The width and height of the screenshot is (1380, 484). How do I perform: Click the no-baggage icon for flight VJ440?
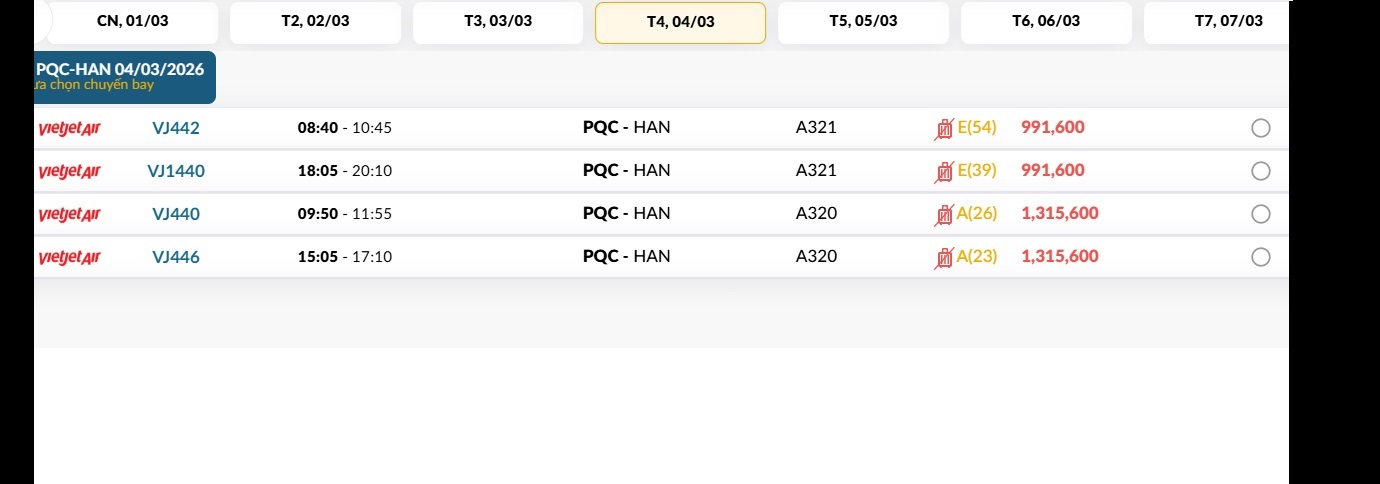pyautogui.click(x=944, y=215)
